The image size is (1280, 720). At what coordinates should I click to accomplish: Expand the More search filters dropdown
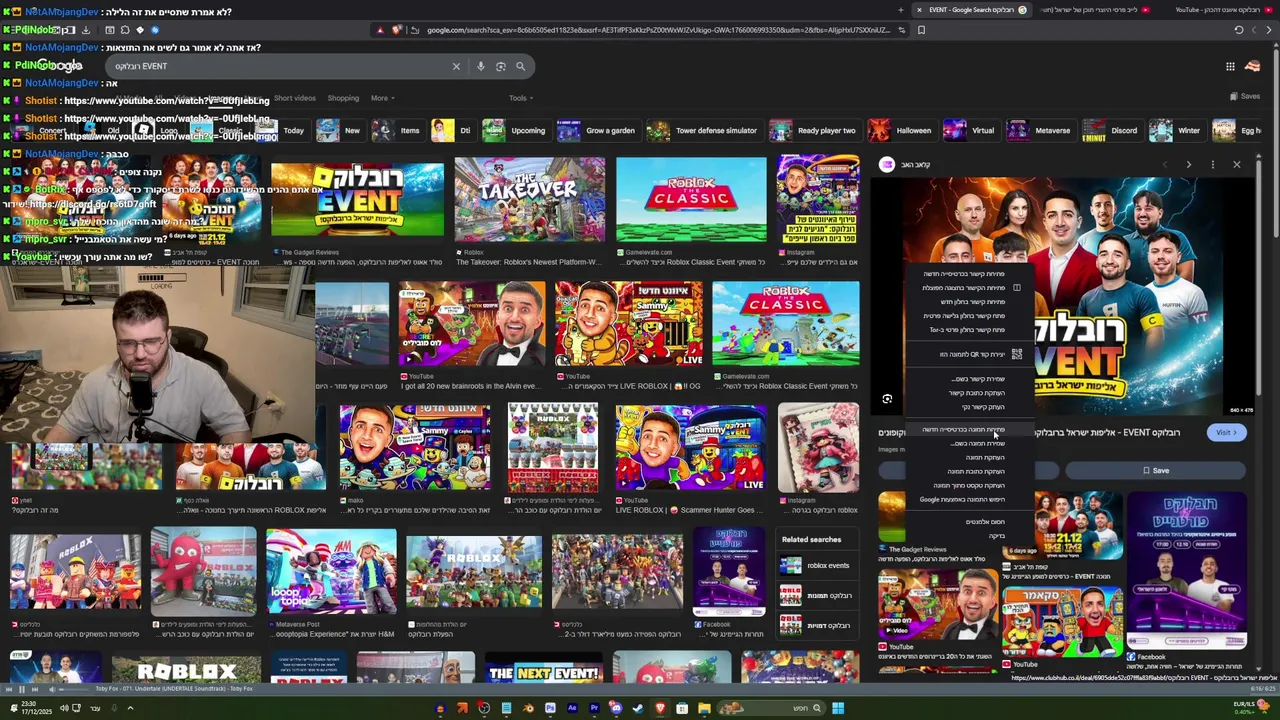click(x=383, y=98)
